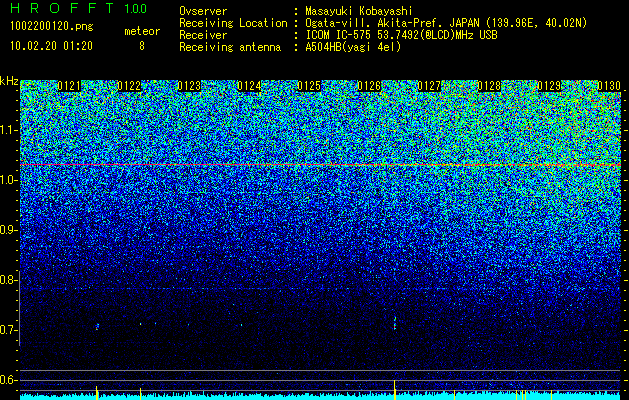Click the 0122 time marker
Viewport: 629px width, 400px height.
129,86
